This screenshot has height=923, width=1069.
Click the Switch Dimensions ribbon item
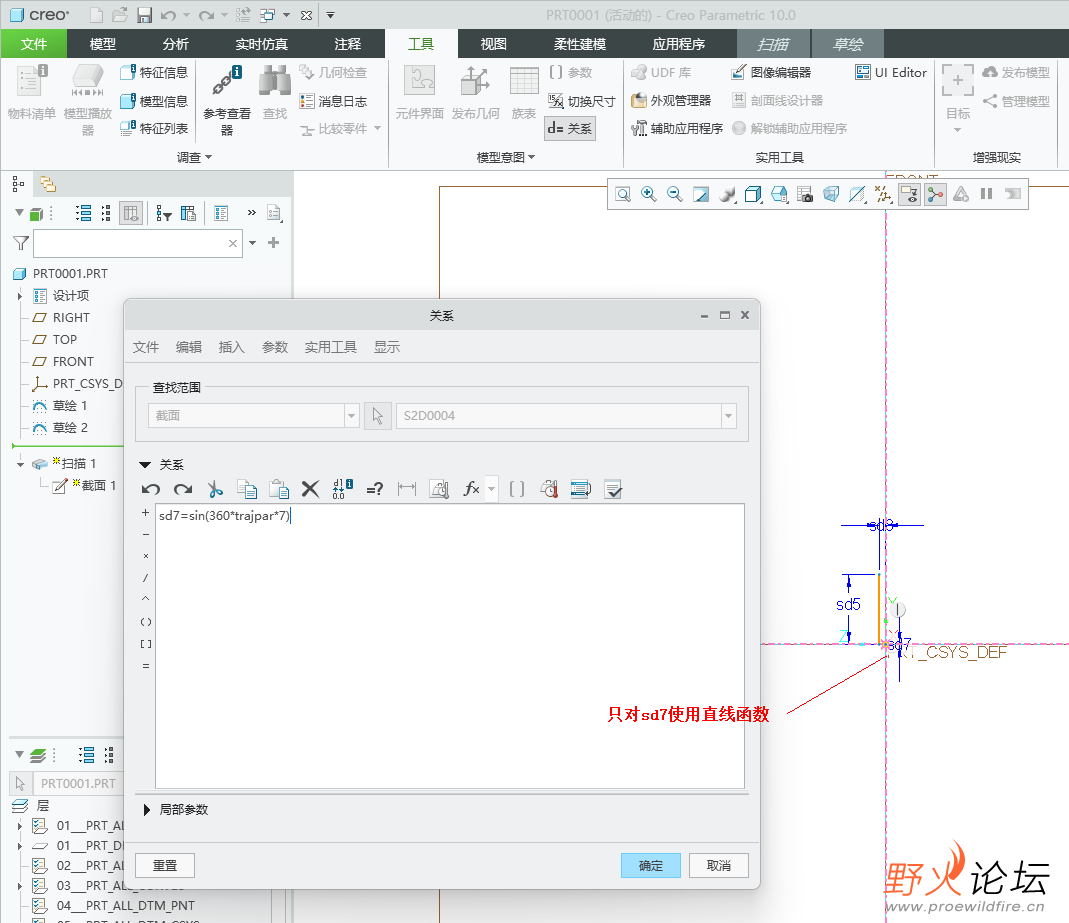(582, 101)
